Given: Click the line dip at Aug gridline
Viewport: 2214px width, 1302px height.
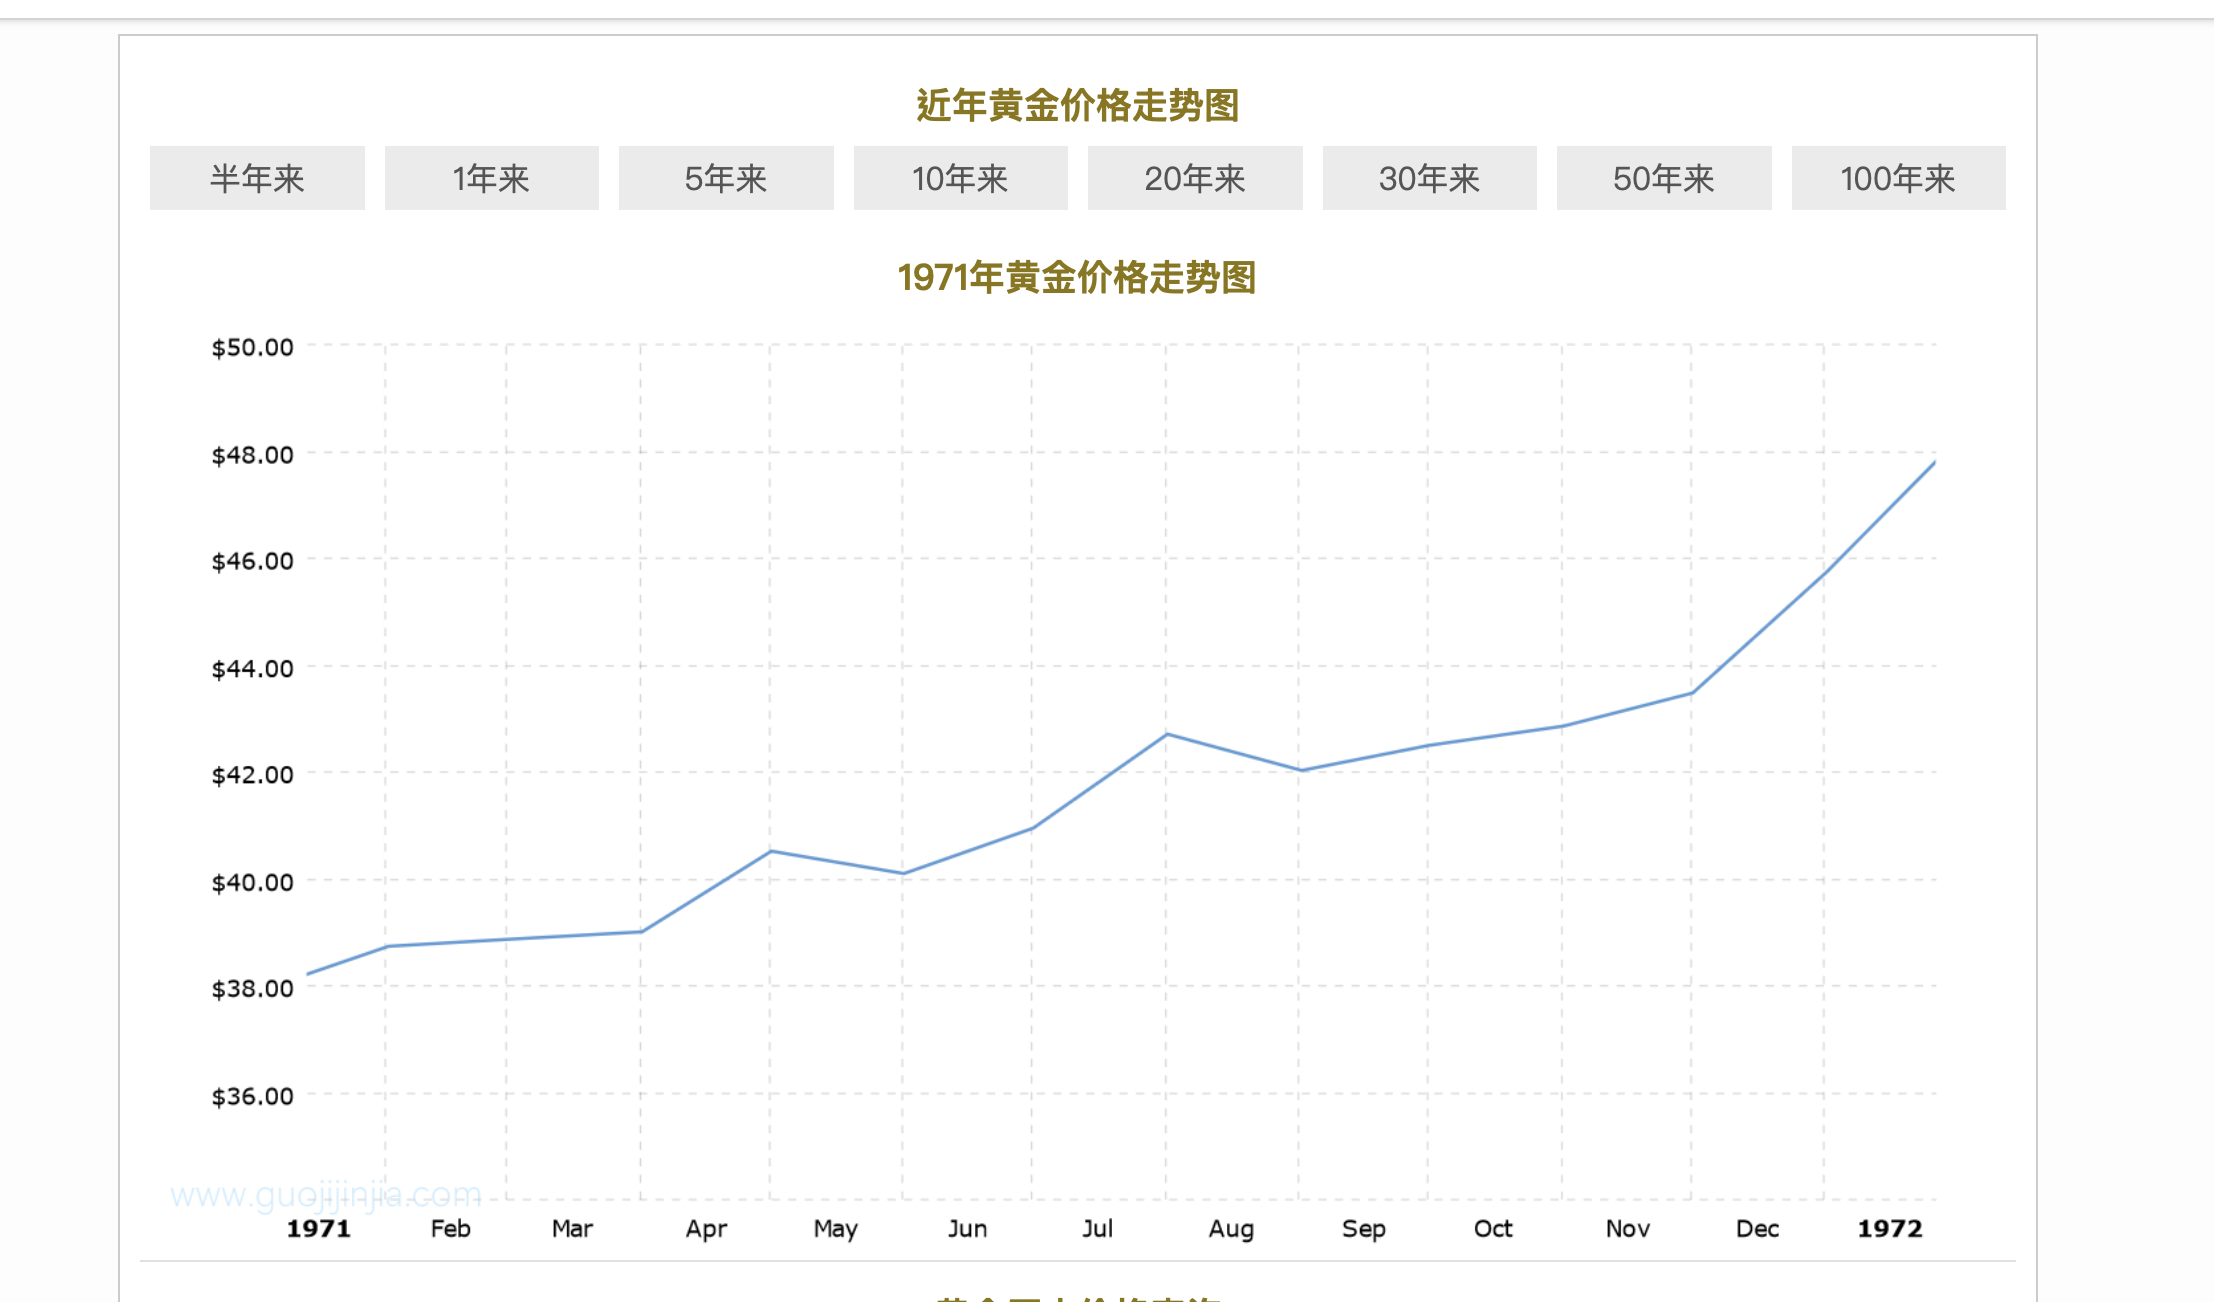Looking at the screenshot, I should pos(1301,770).
